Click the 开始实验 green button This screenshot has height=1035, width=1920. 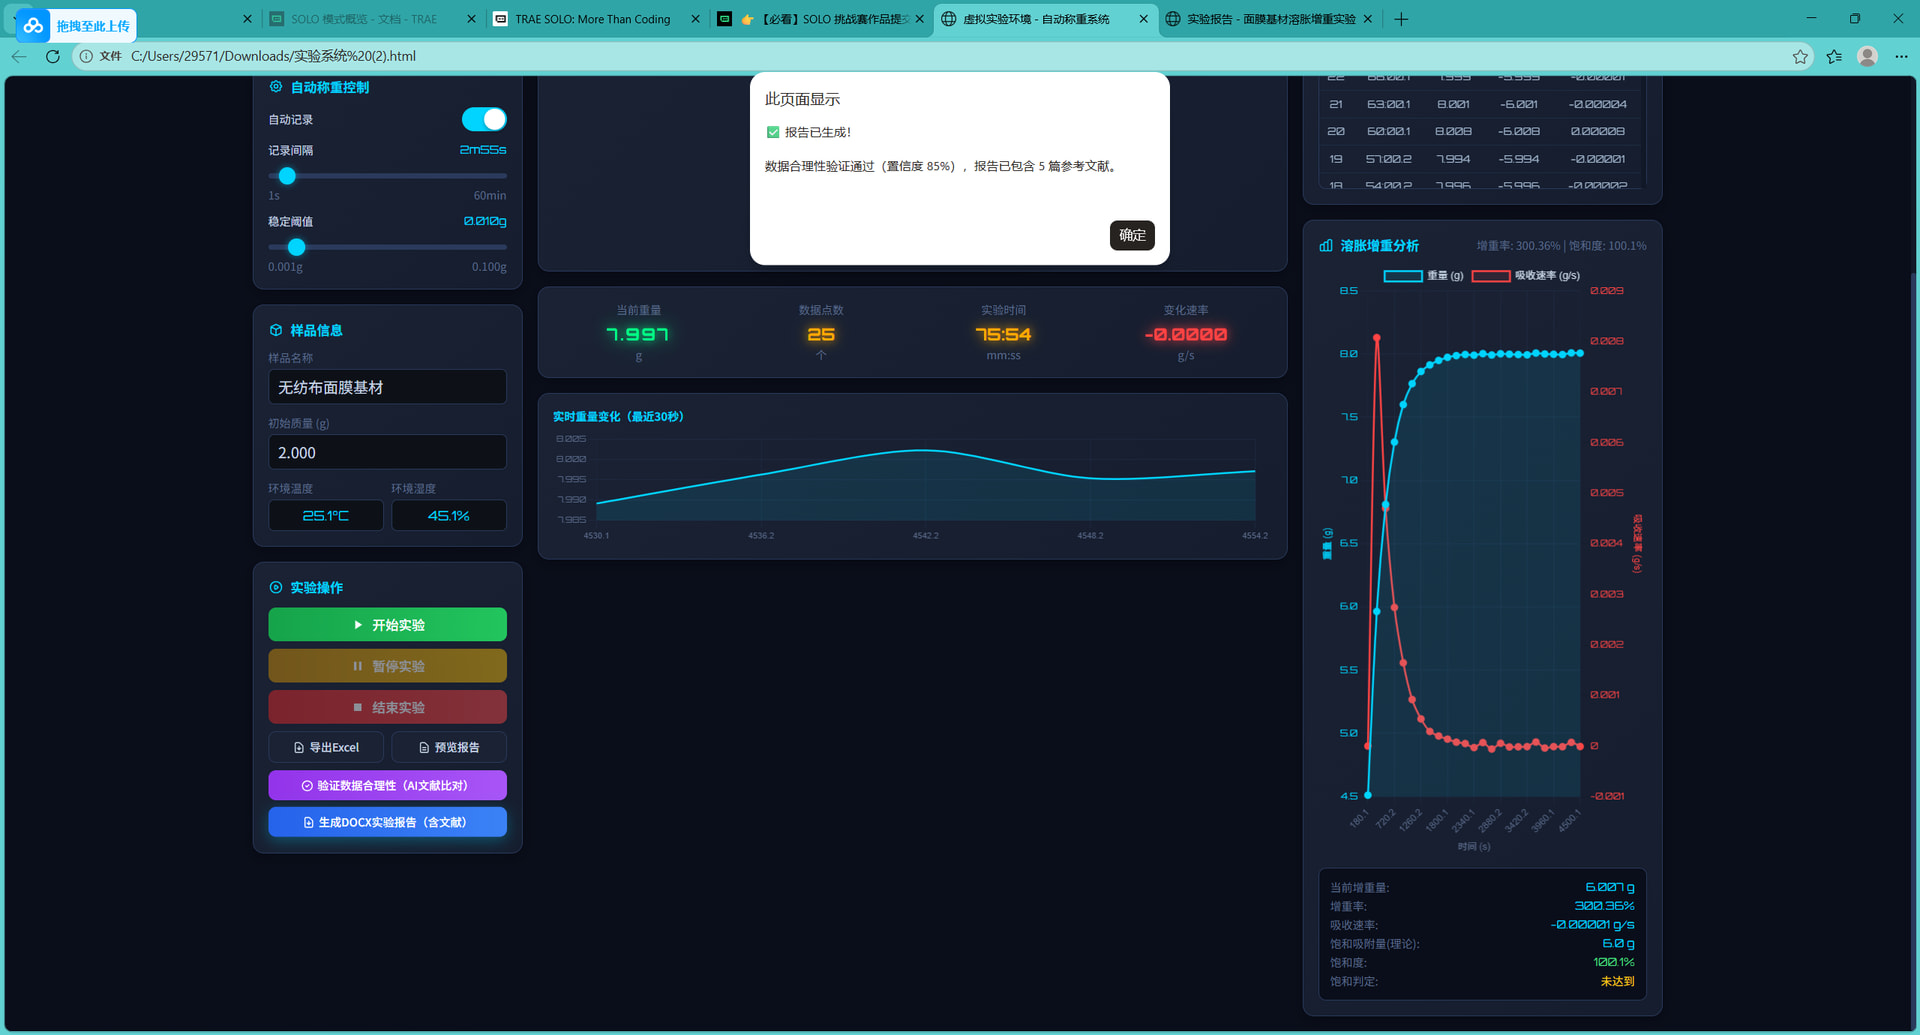click(x=387, y=625)
